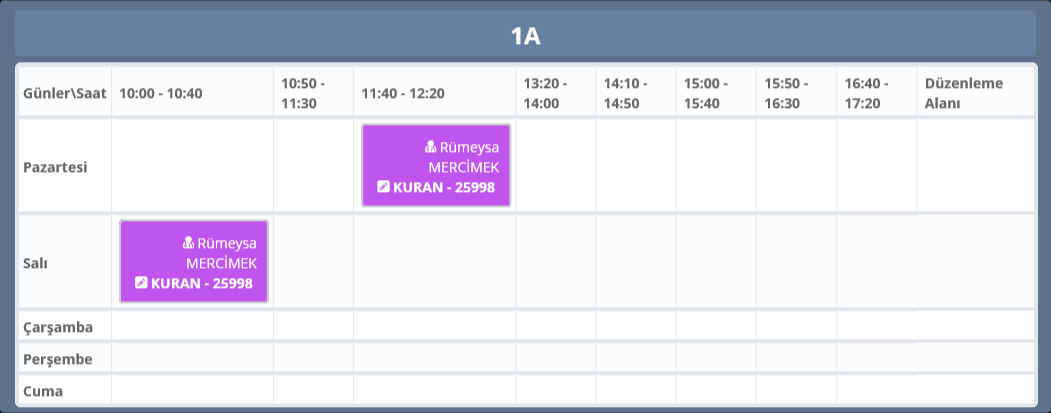Click the Düzenleme Alanı column header

click(x=964, y=93)
